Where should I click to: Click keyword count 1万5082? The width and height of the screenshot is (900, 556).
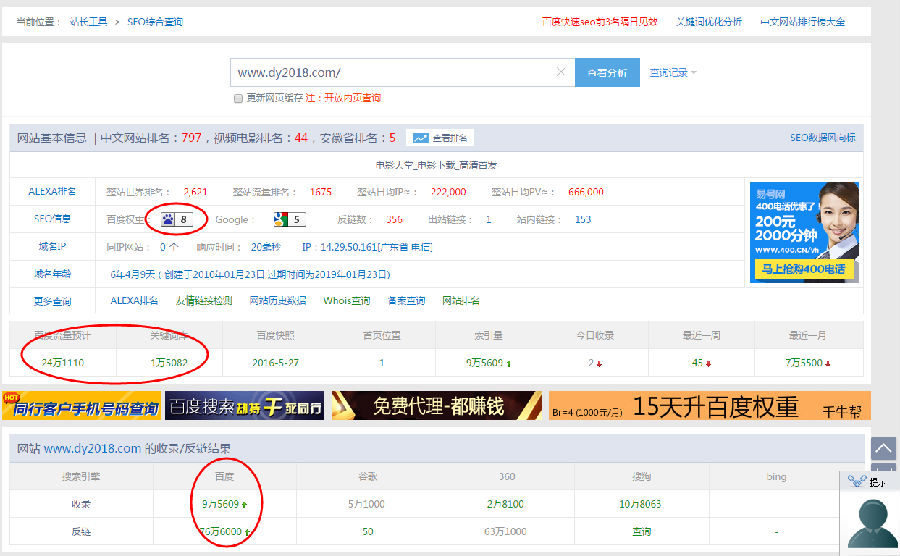[169, 363]
